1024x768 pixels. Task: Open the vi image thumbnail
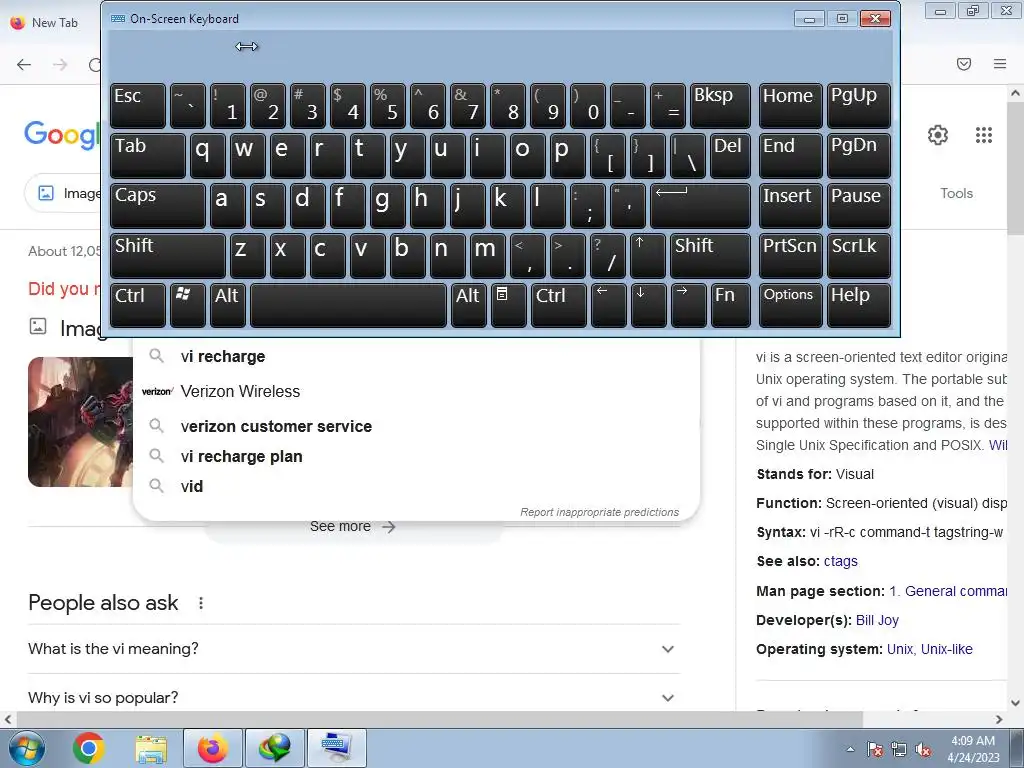(x=80, y=422)
